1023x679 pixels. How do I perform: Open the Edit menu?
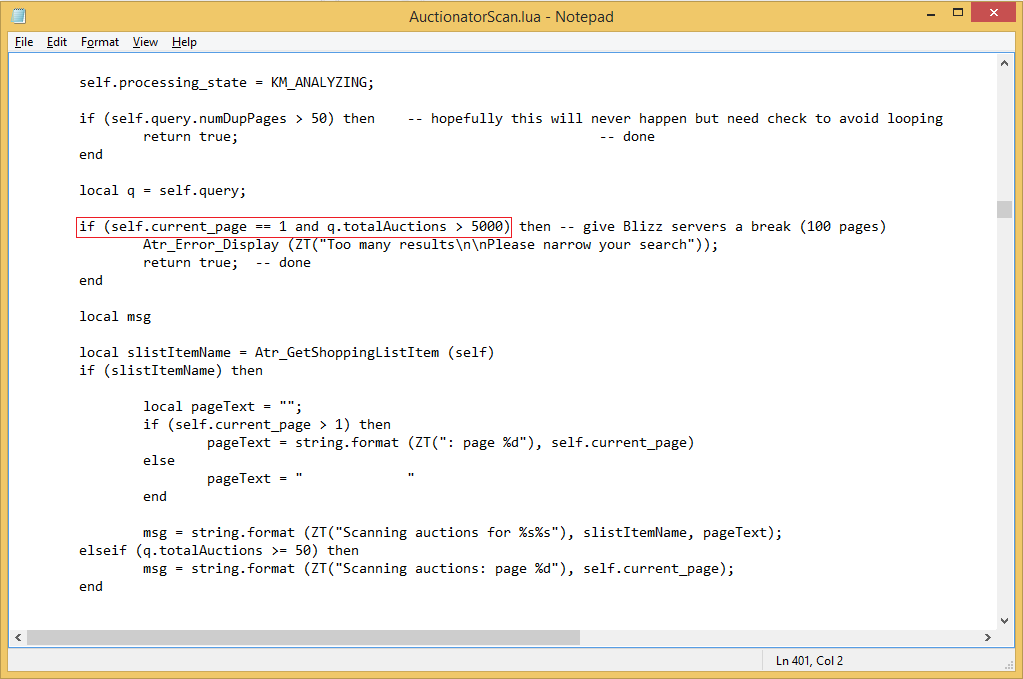(57, 42)
